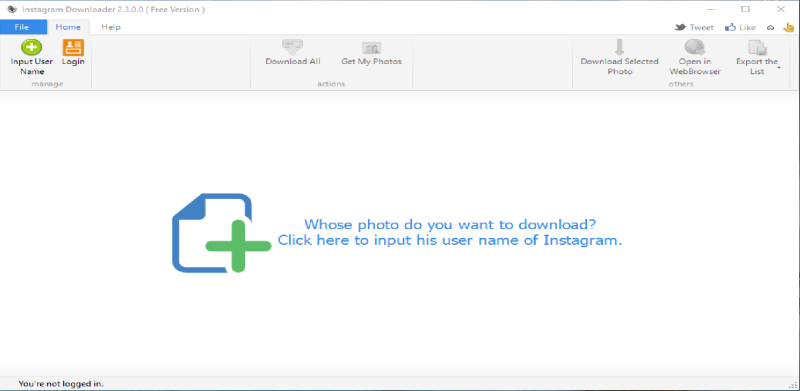The image size is (800, 391).
Task: Click the Tweet button with bird icon
Action: point(694,28)
